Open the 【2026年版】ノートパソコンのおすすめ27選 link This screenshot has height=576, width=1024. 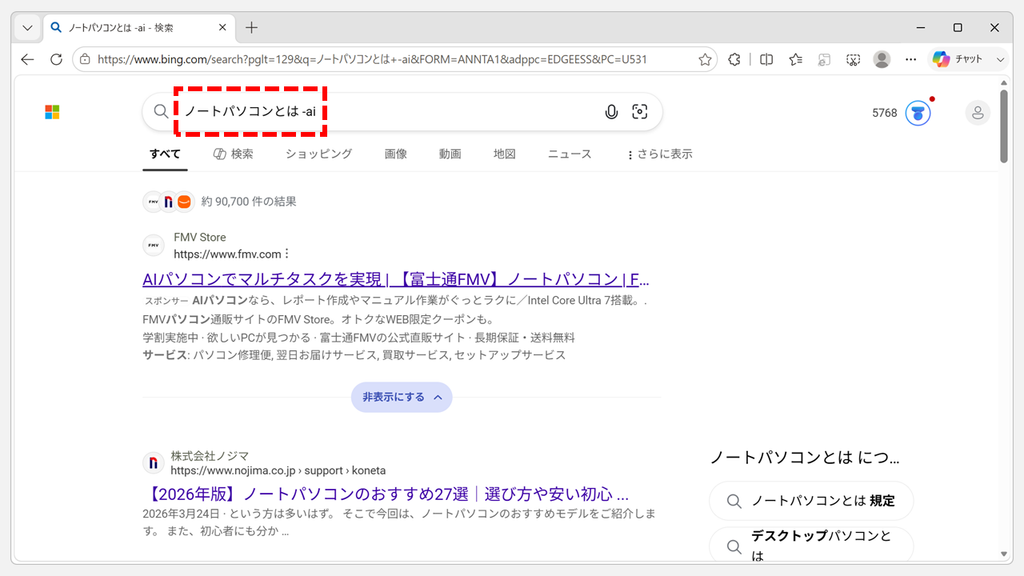tap(385, 494)
